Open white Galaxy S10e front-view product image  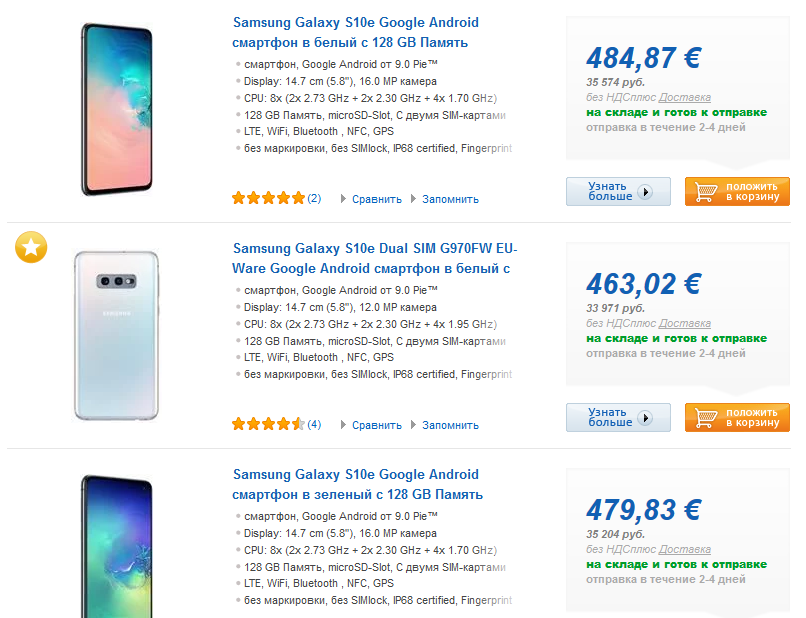117,108
